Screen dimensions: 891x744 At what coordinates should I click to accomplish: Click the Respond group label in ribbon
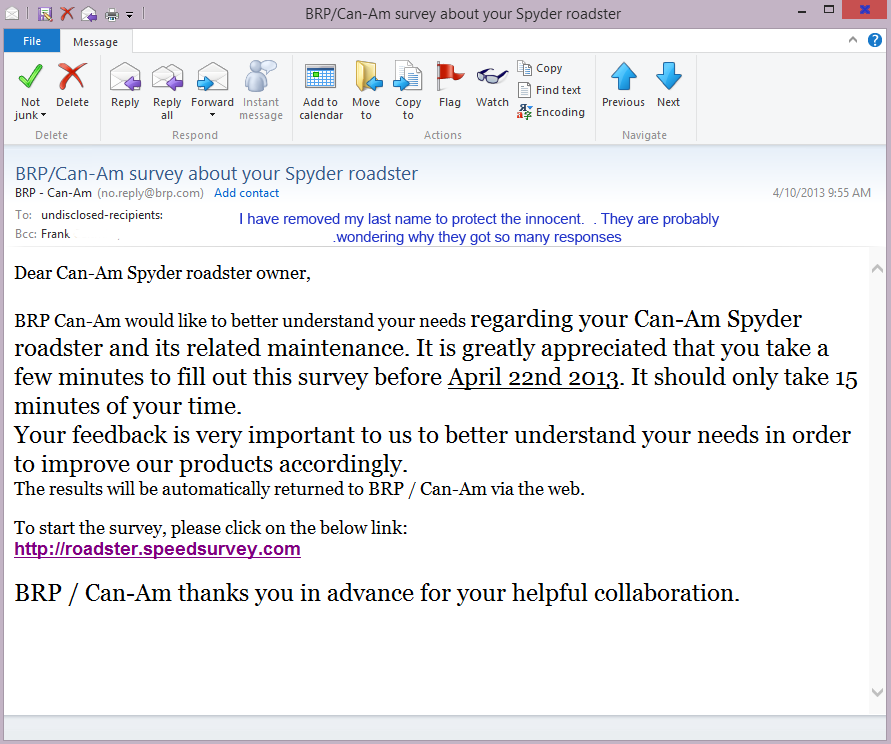point(195,135)
